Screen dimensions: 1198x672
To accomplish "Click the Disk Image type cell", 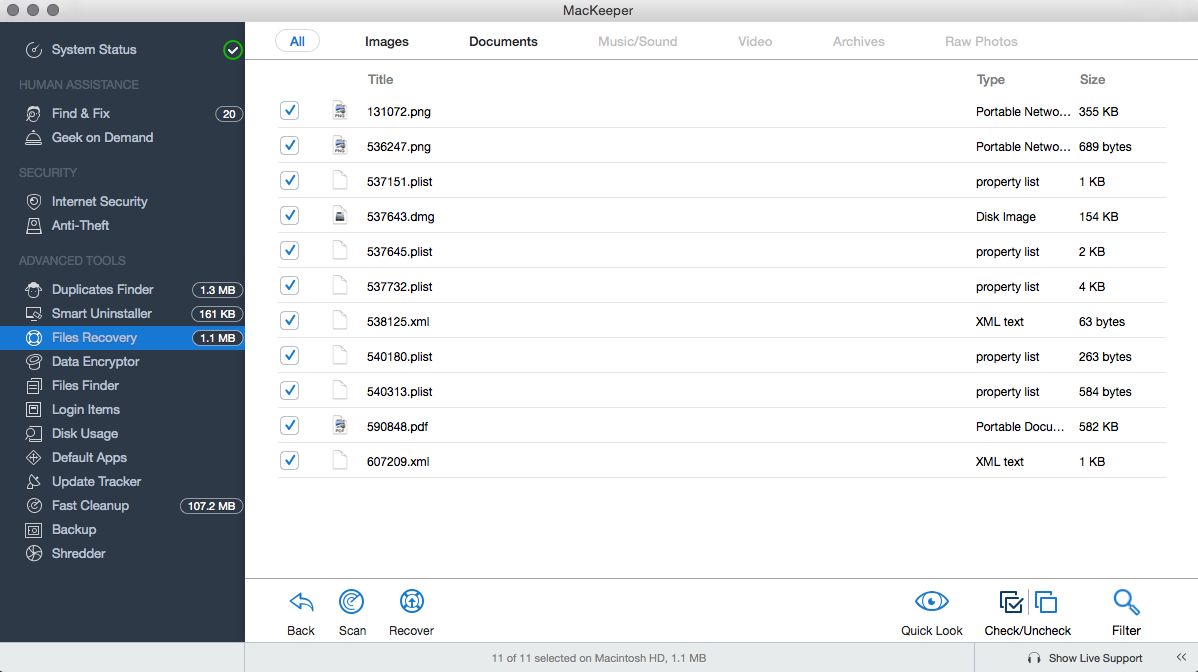I will coord(1005,217).
